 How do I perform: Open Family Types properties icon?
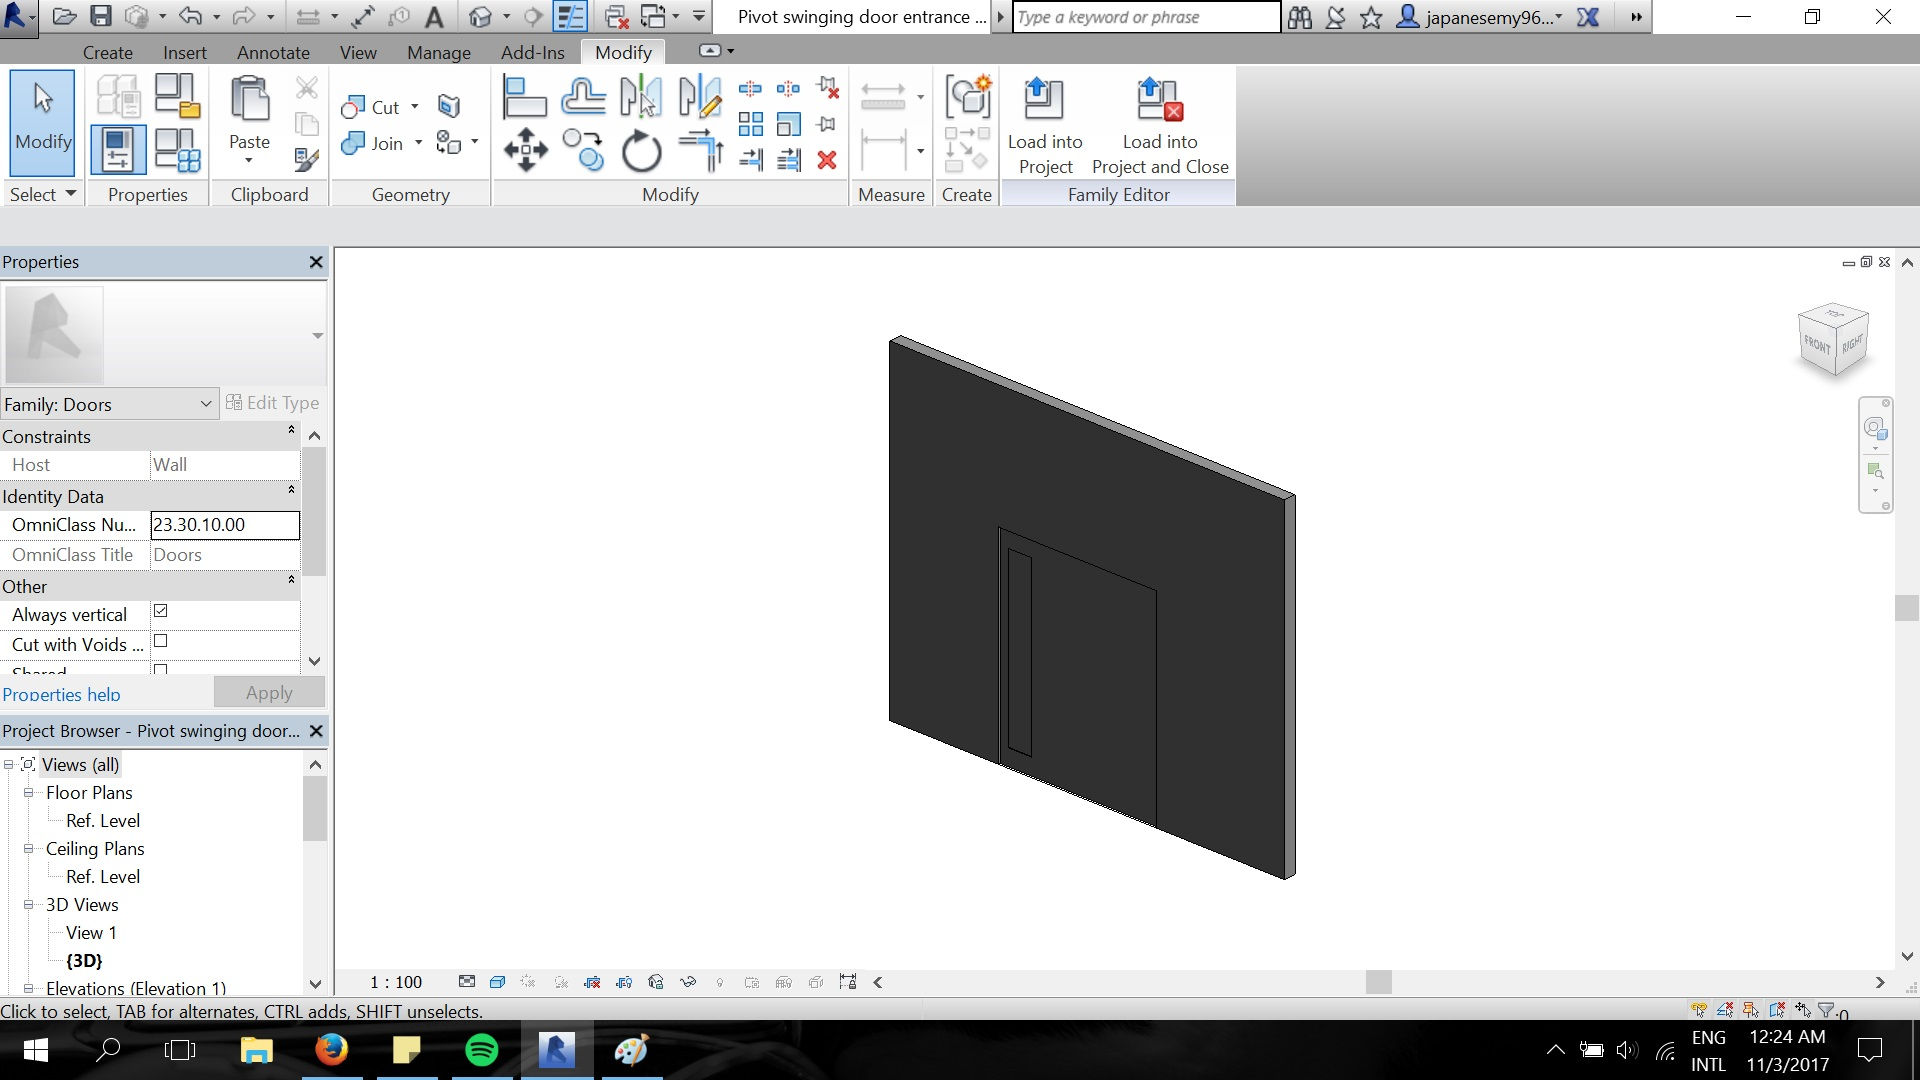tap(178, 150)
